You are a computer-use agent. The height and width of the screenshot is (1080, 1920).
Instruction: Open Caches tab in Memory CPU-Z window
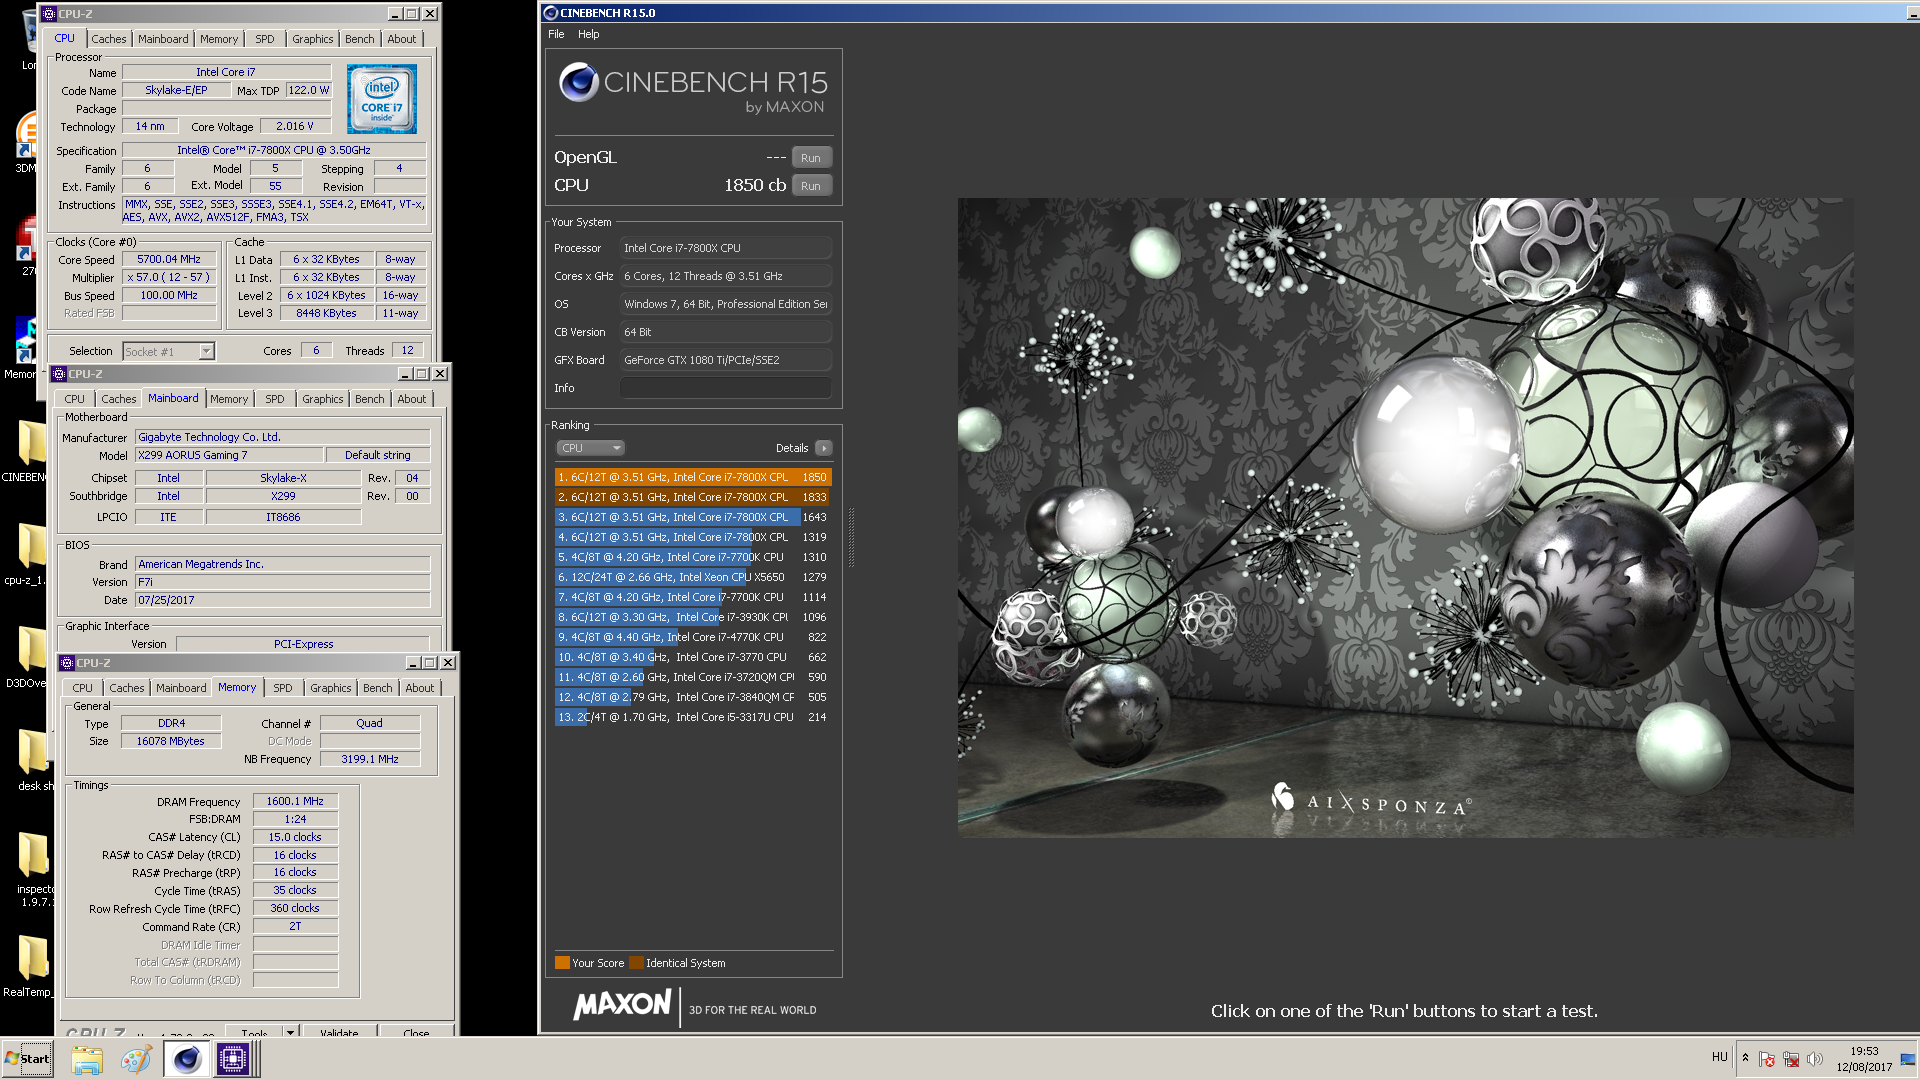(127, 688)
